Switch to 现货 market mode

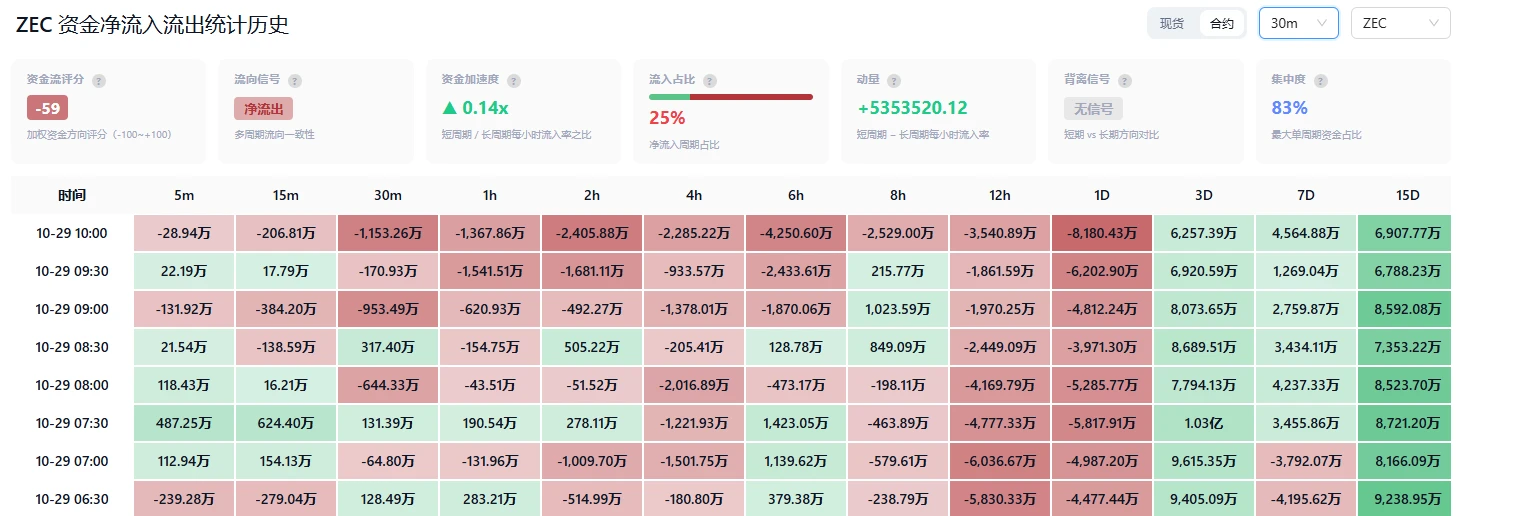[x=1172, y=23]
